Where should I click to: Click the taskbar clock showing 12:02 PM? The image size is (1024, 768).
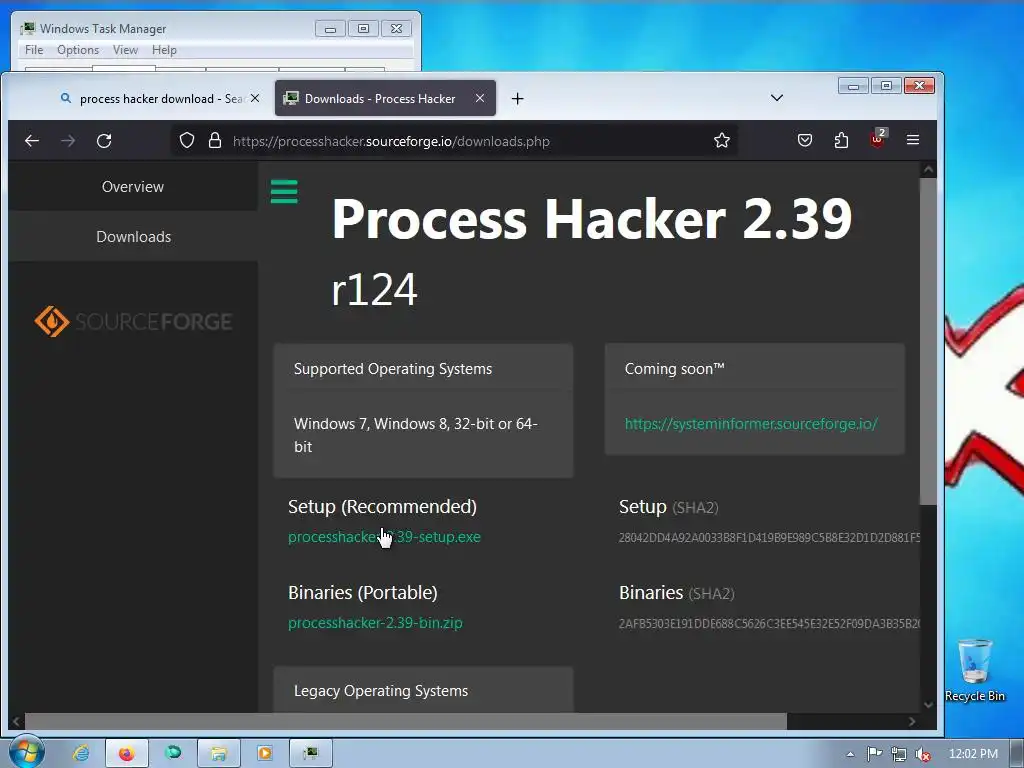point(973,754)
